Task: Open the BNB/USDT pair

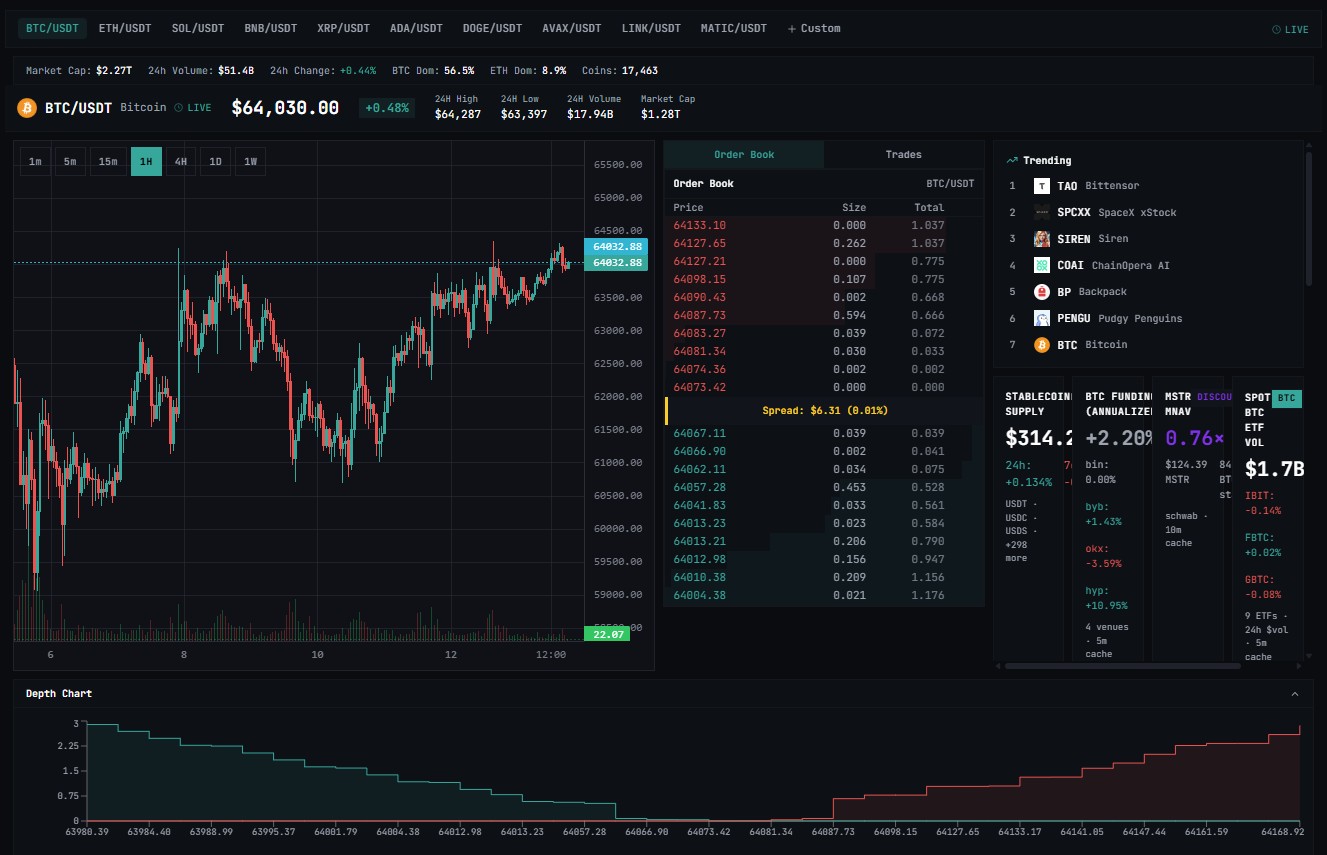Action: pyautogui.click(x=271, y=28)
